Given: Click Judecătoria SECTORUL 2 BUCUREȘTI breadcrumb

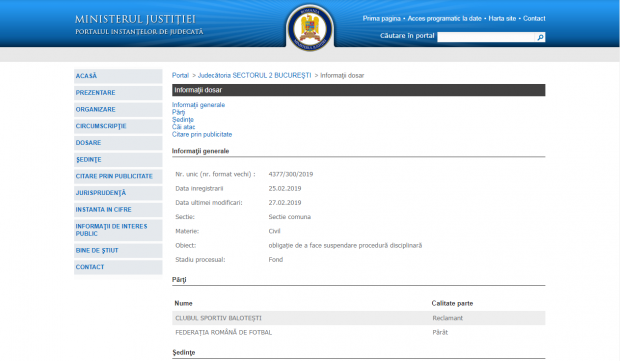Looking at the screenshot, I should (254, 76).
